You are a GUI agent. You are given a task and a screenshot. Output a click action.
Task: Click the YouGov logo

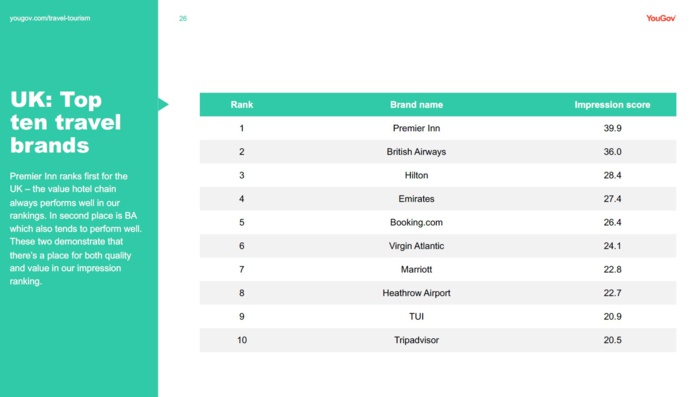point(660,18)
